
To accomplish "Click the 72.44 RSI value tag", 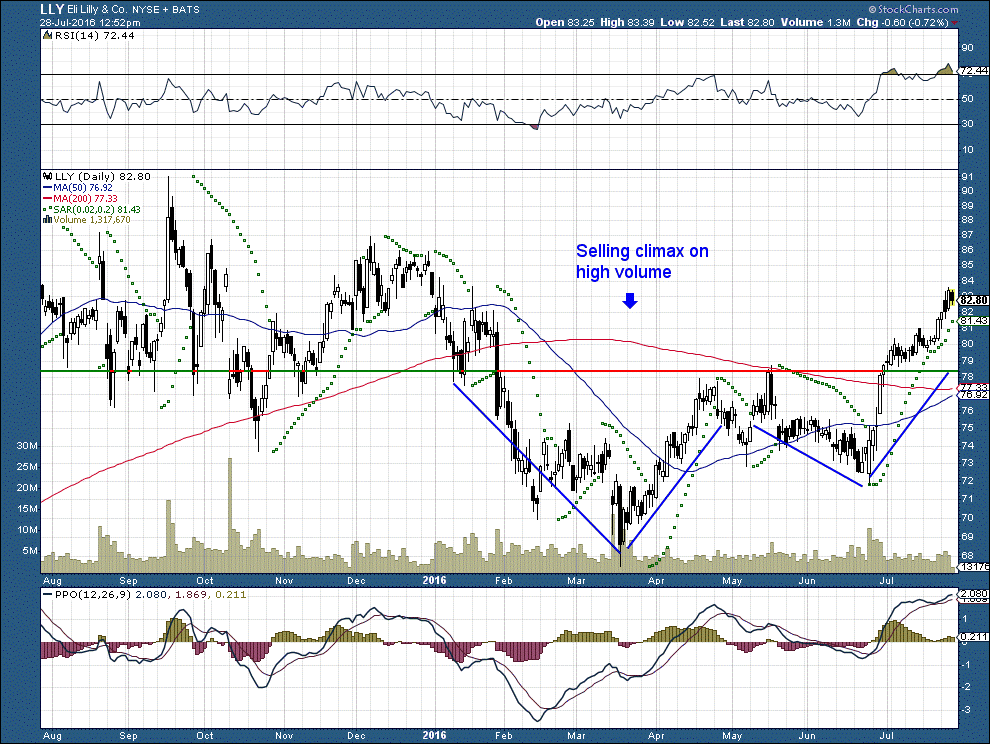I will (974, 71).
